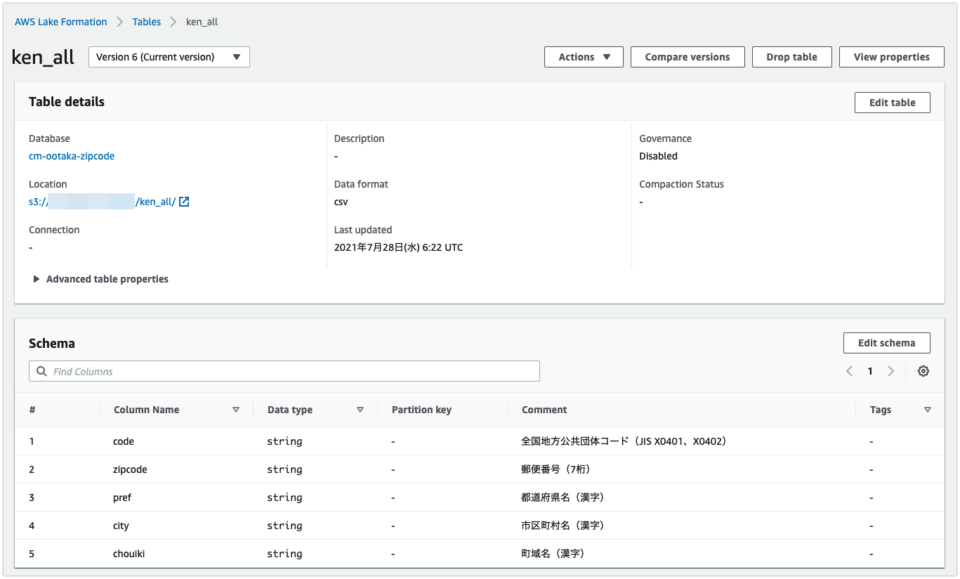Navigate to the Tables breadcrumb
Screen dimensions: 960x579
[146, 21]
